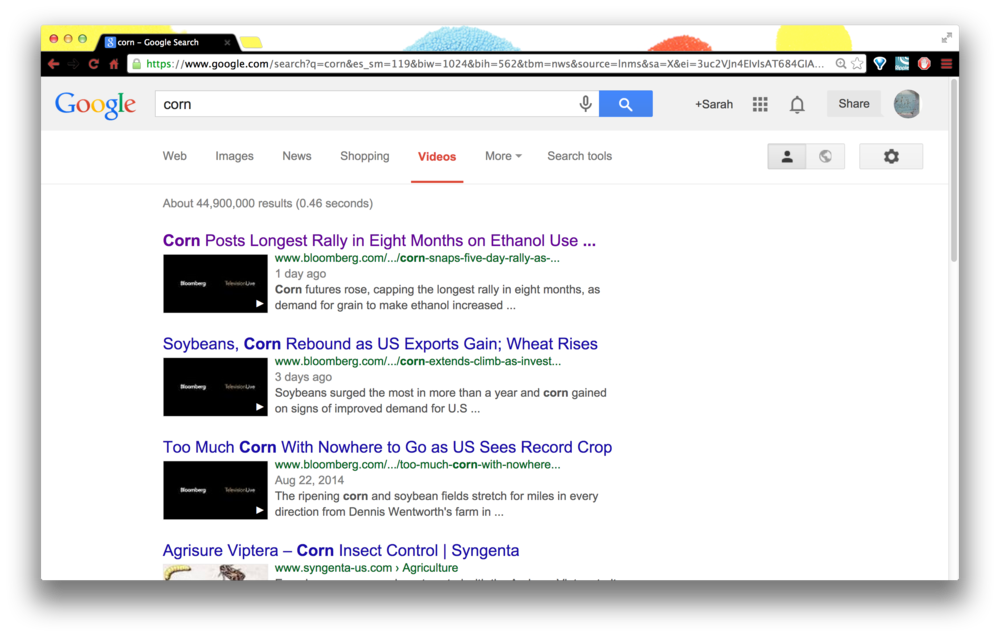Open the Google apps grid
This screenshot has height=637, width=1000.
[760, 104]
